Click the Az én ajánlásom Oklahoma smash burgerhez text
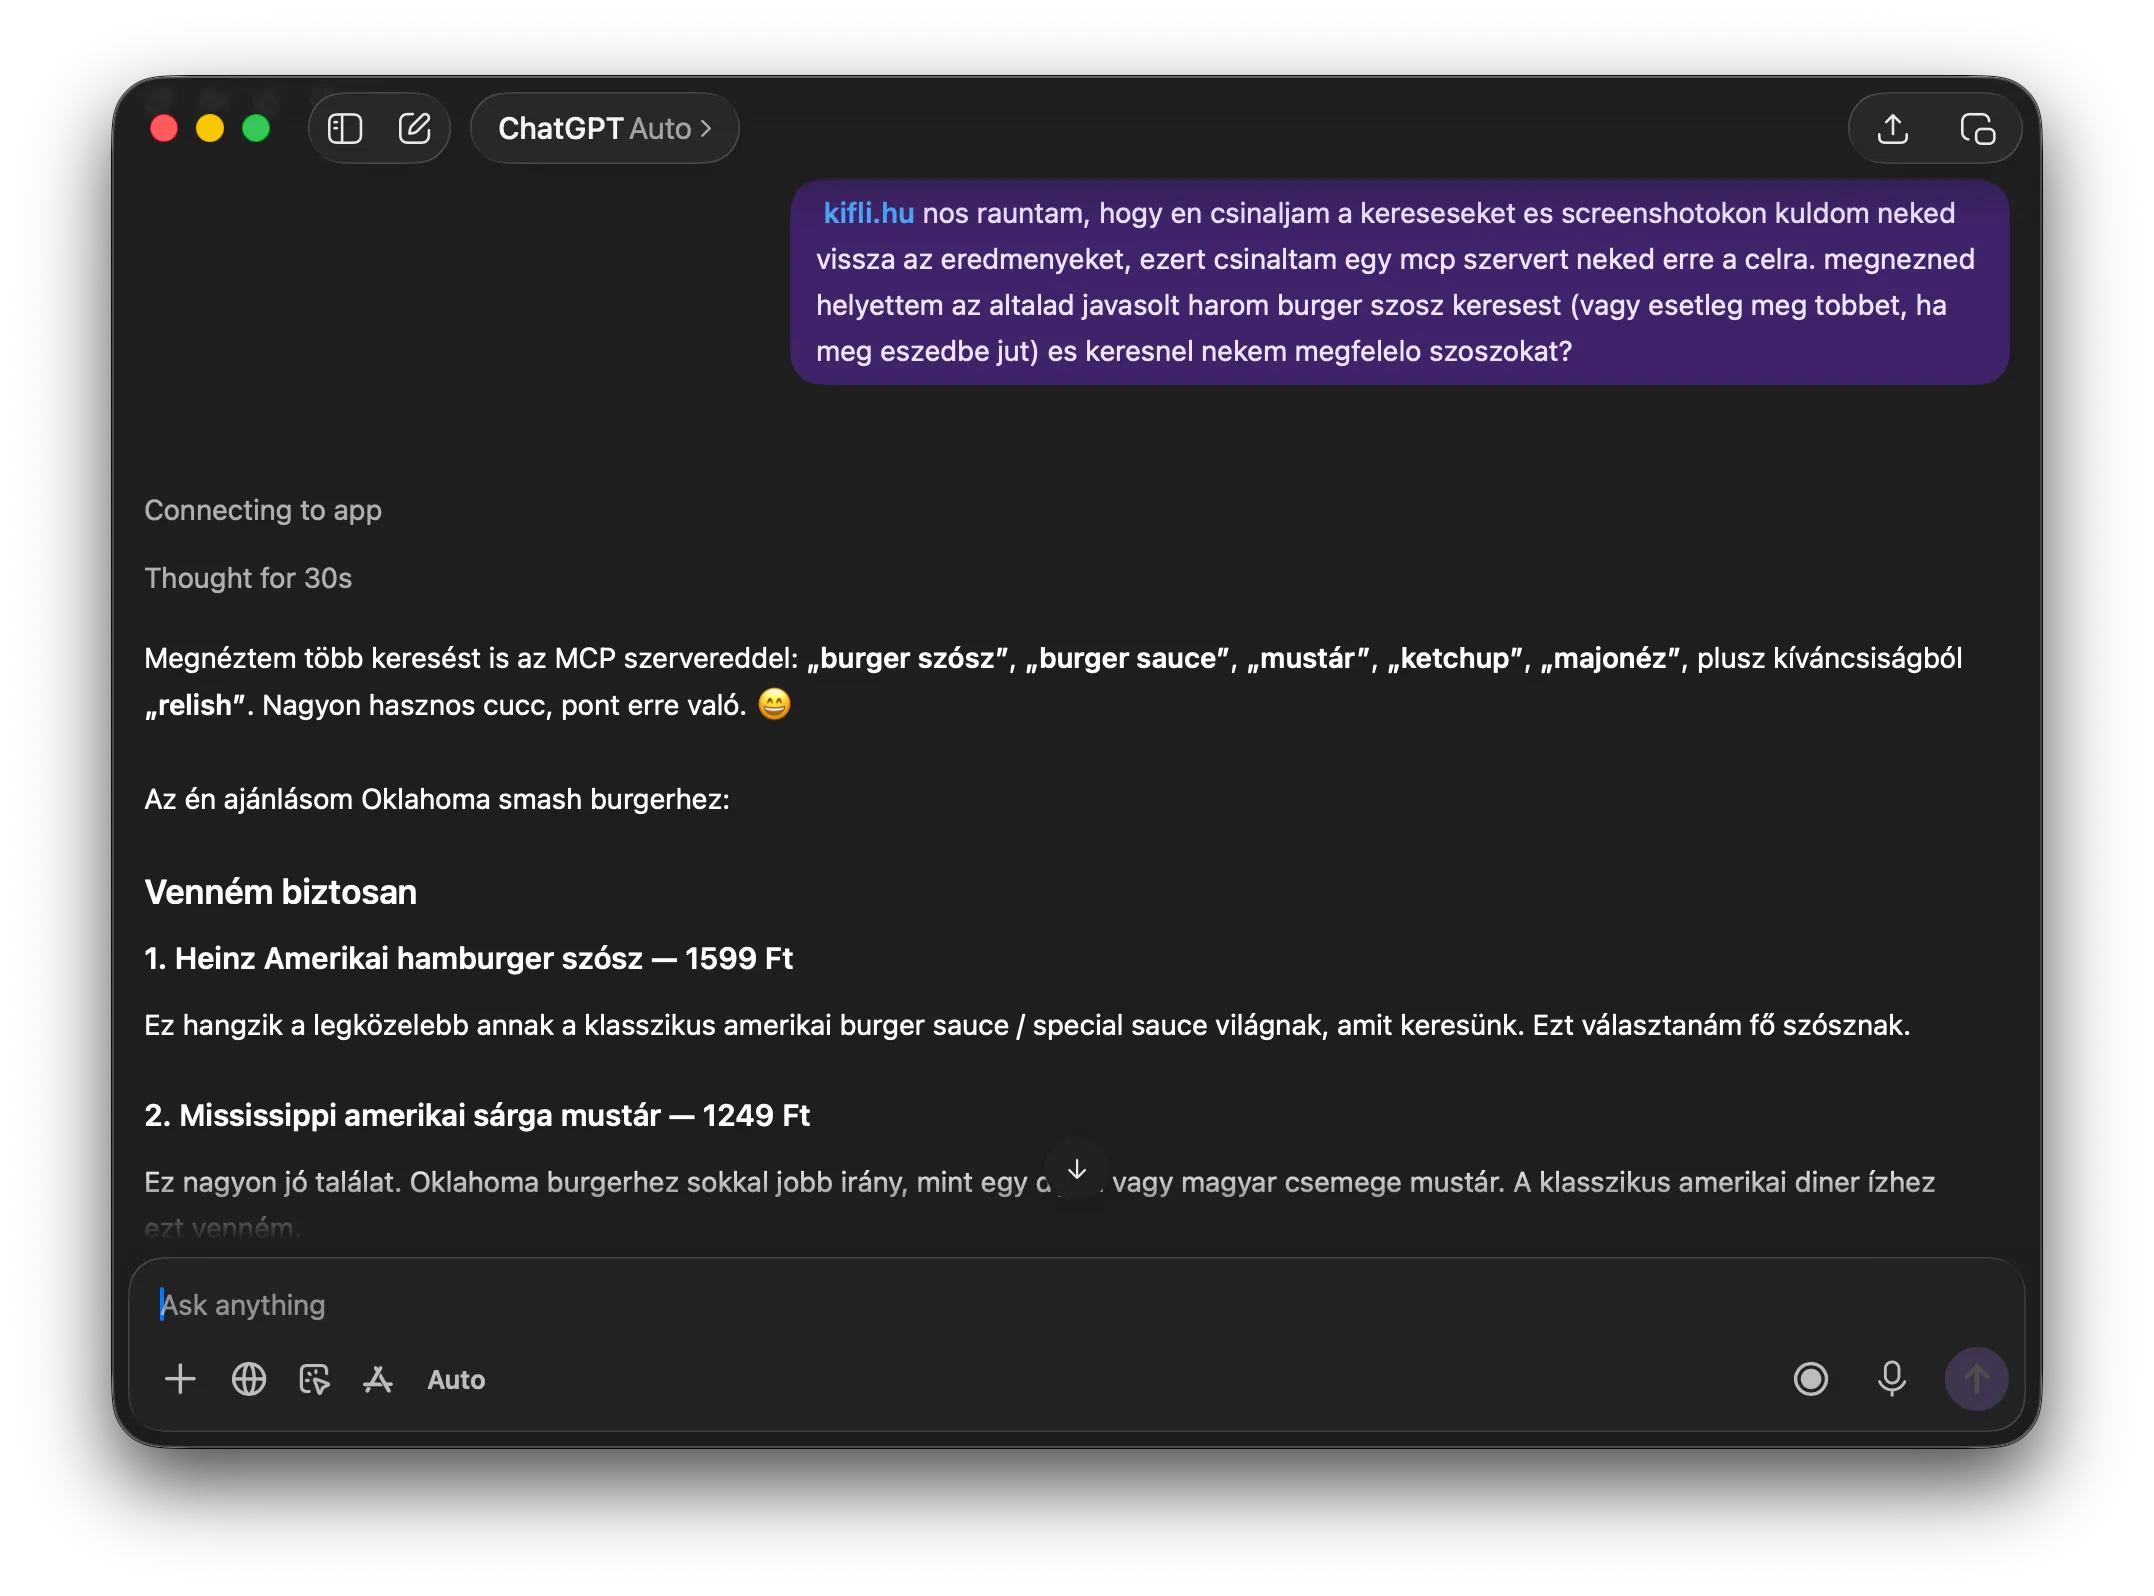Image resolution: width=2154 pixels, height=1596 pixels. pyautogui.click(x=437, y=799)
